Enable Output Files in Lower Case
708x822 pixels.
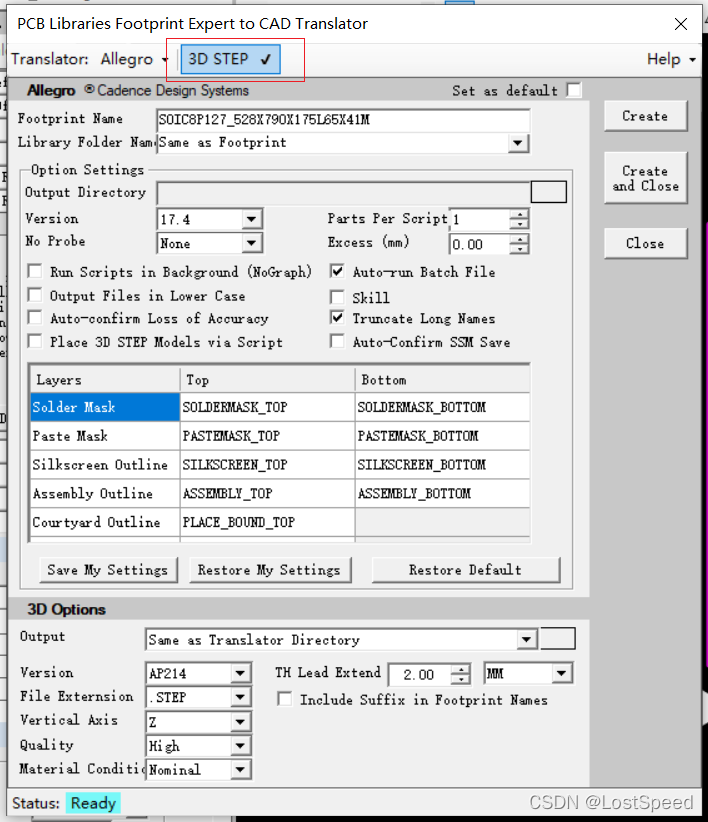click(x=35, y=295)
